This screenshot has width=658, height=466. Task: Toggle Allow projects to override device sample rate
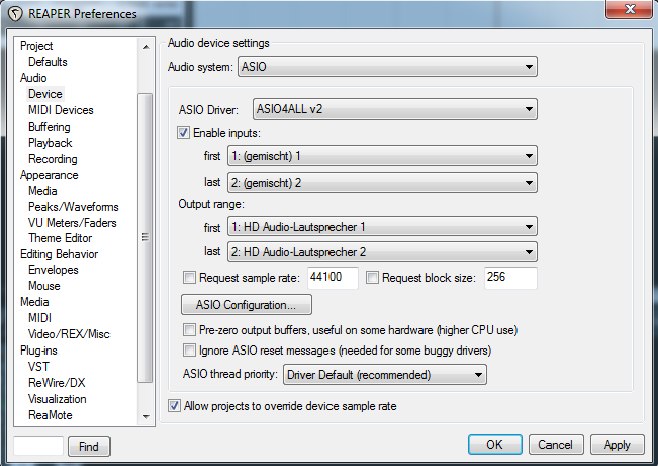coord(174,406)
